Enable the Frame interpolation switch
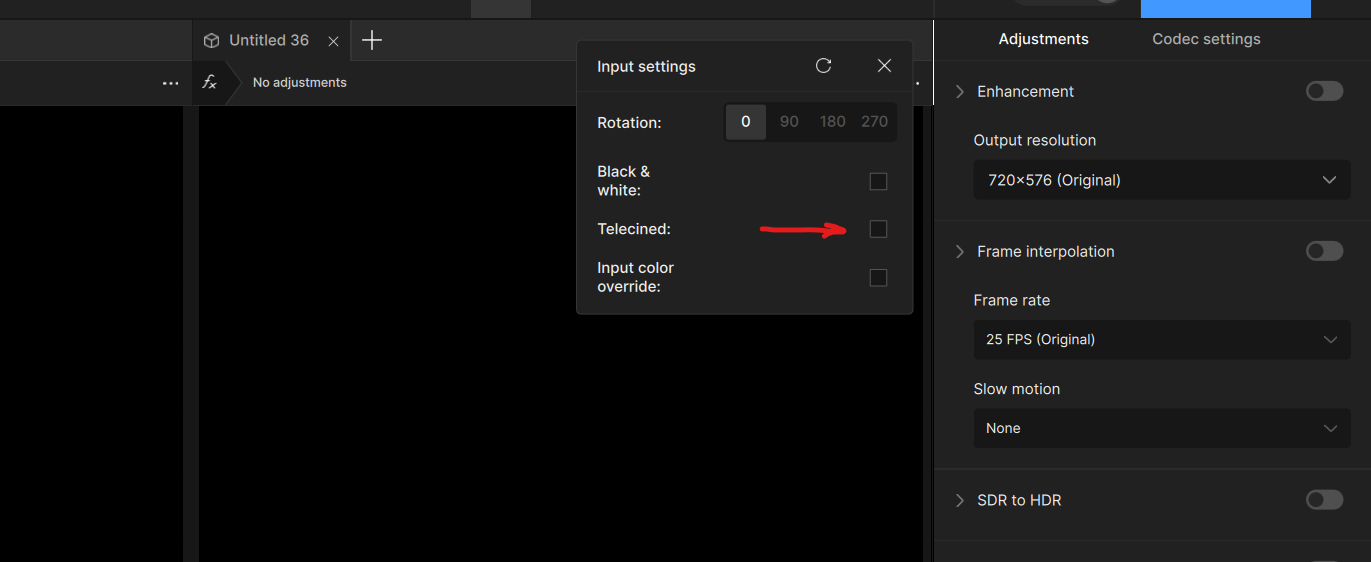 click(x=1324, y=251)
